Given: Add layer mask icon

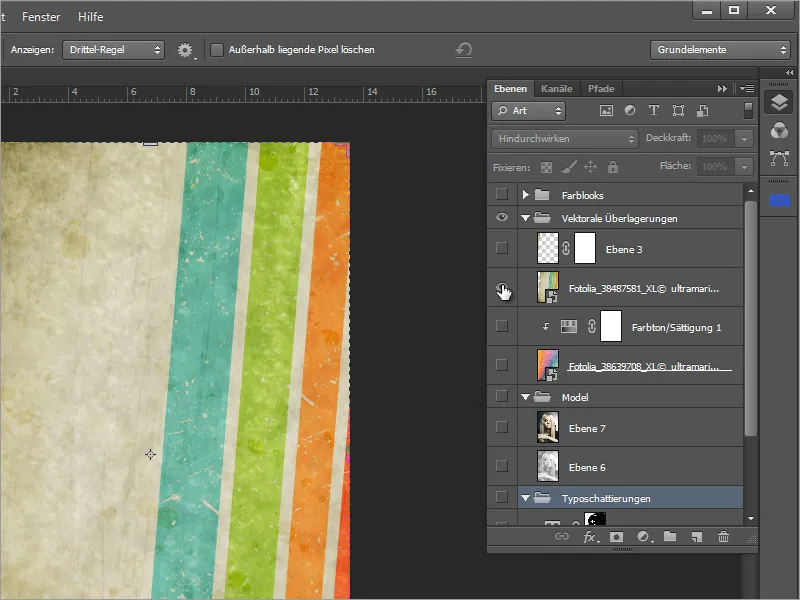Looking at the screenshot, I should [616, 537].
